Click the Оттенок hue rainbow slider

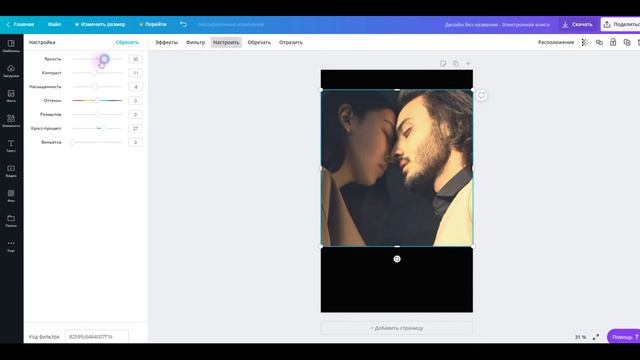pyautogui.click(x=97, y=100)
